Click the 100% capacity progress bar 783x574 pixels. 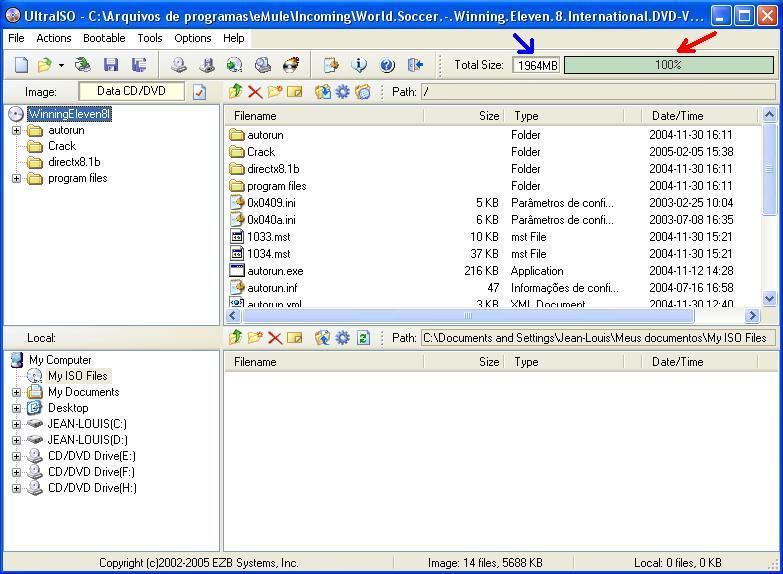669,65
